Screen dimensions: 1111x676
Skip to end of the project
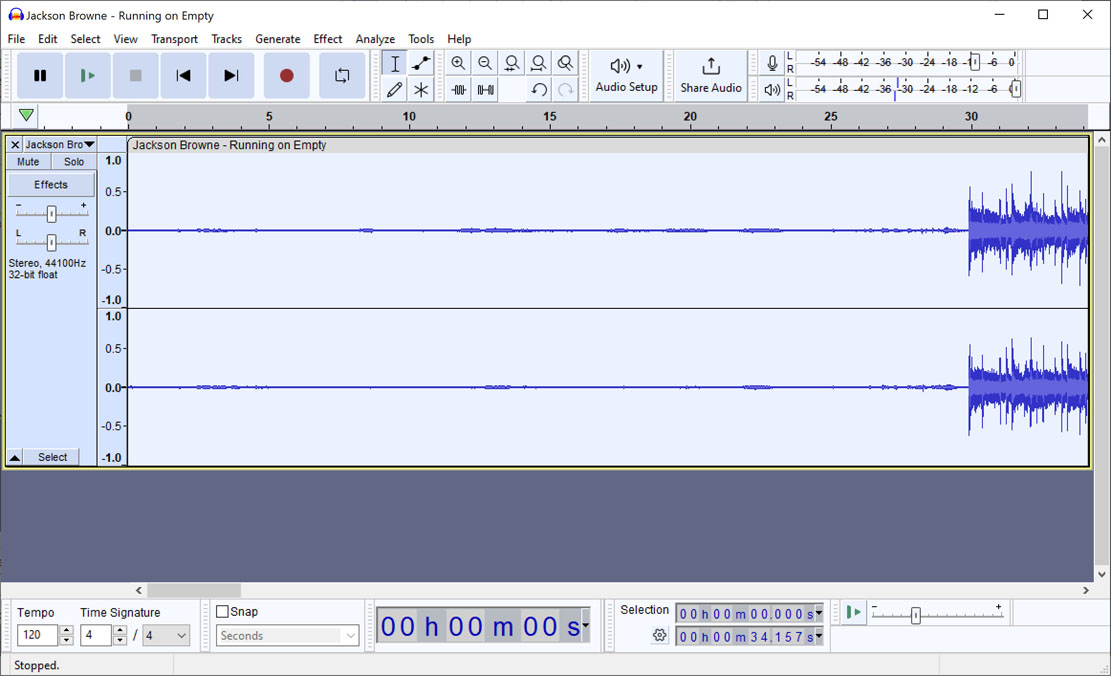[x=231, y=75]
